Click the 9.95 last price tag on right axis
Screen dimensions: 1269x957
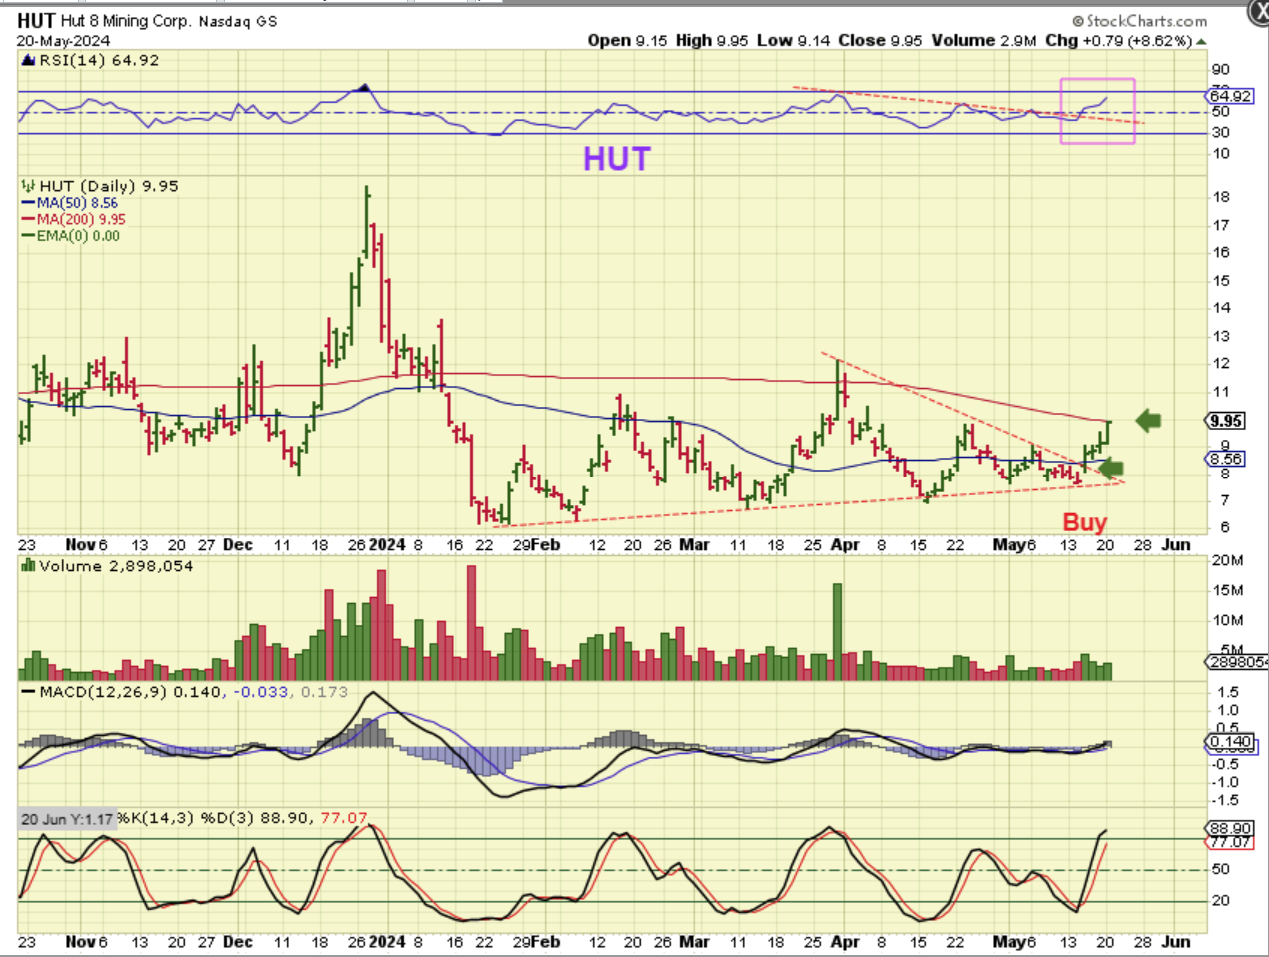pyautogui.click(x=1227, y=421)
